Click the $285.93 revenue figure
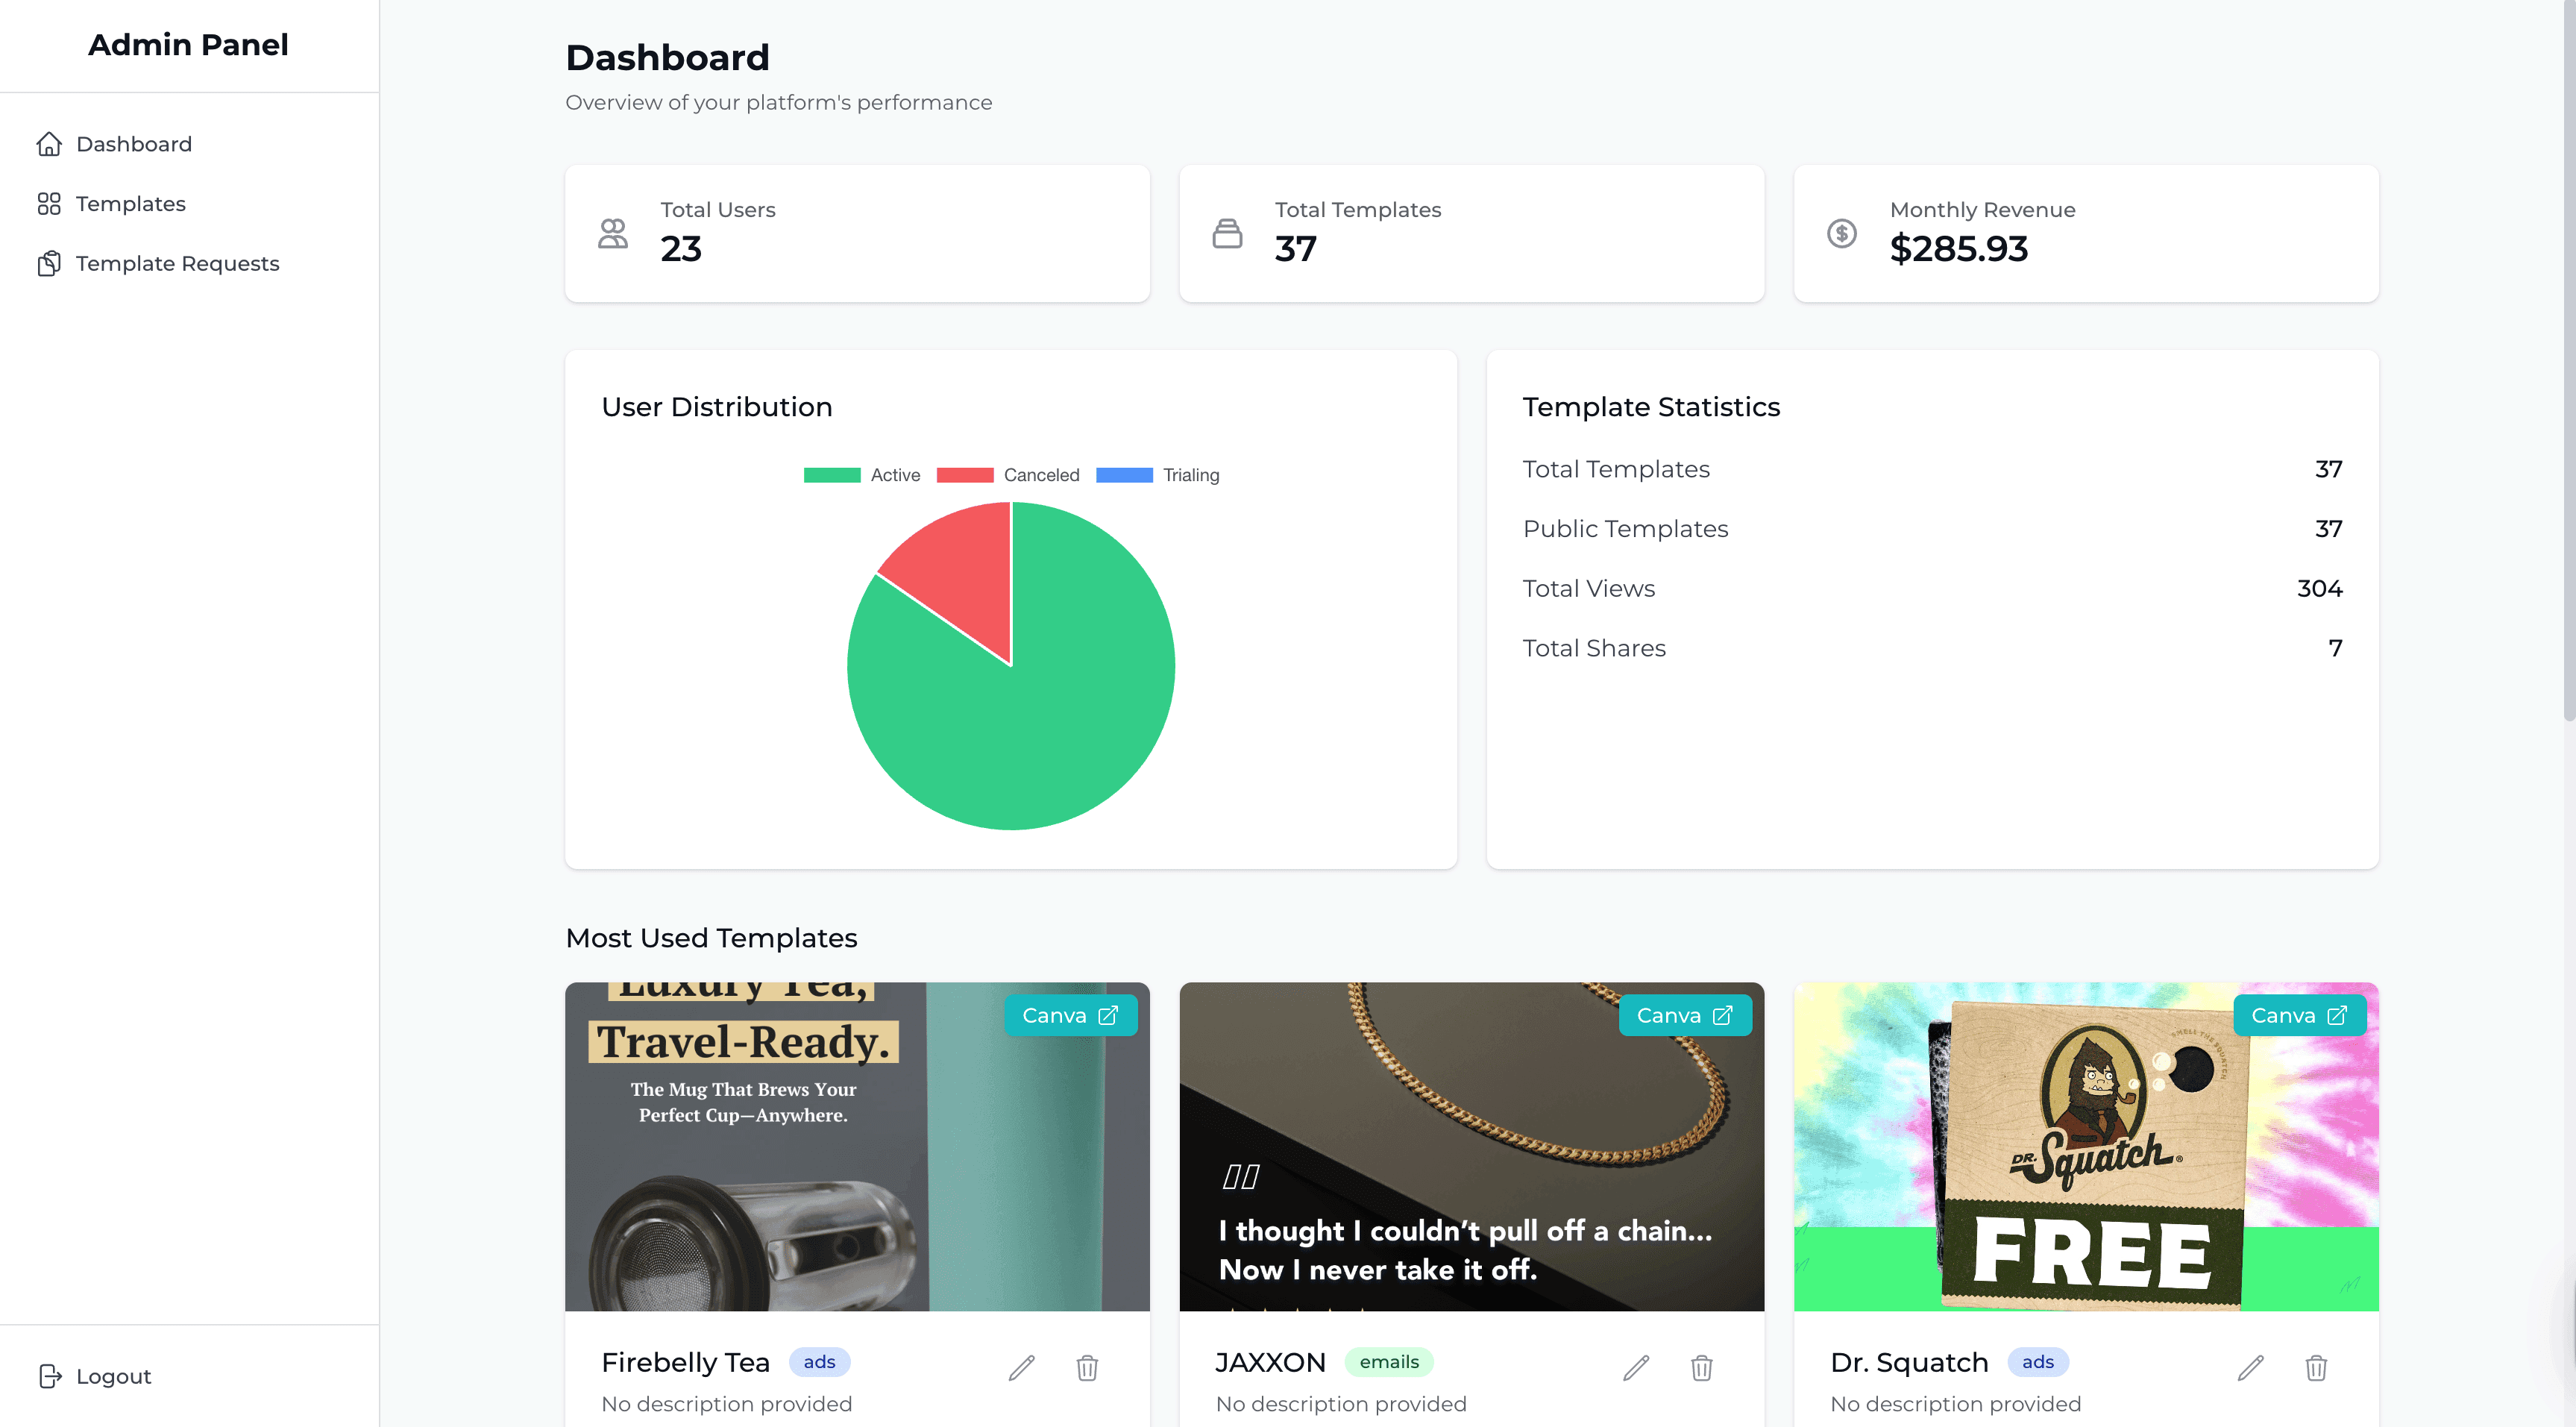Viewport: 2576px width, 1427px height. [x=1958, y=249]
